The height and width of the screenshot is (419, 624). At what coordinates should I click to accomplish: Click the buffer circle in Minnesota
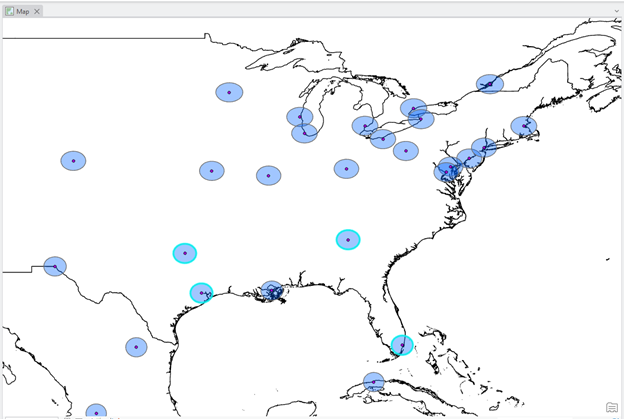pyautogui.click(x=229, y=92)
